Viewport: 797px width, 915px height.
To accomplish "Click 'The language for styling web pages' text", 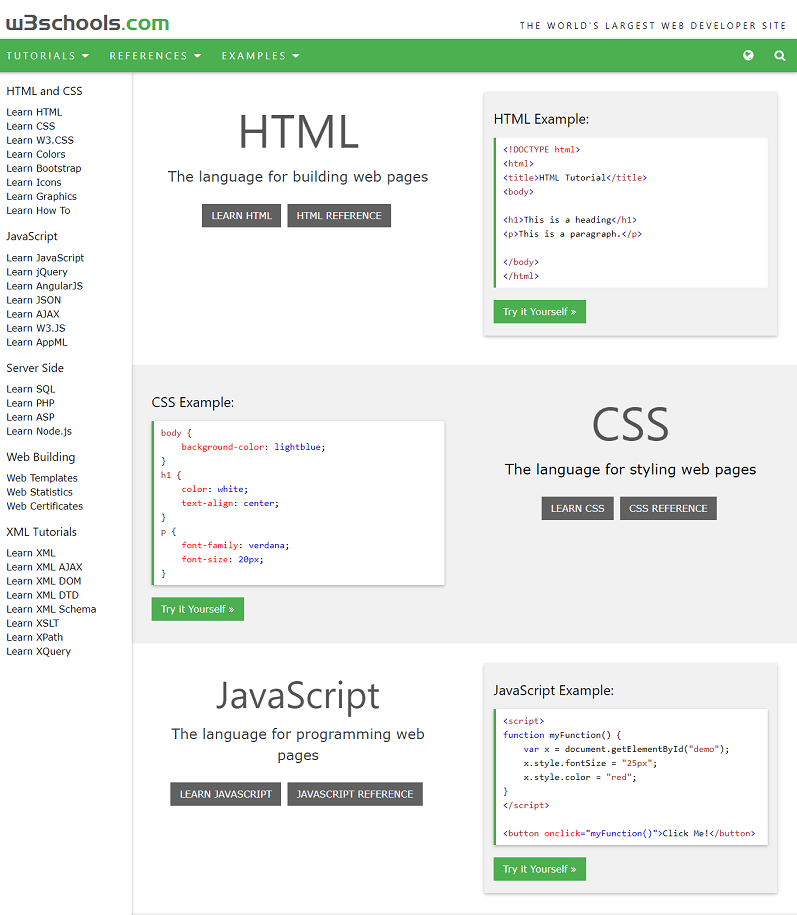I will pos(630,470).
